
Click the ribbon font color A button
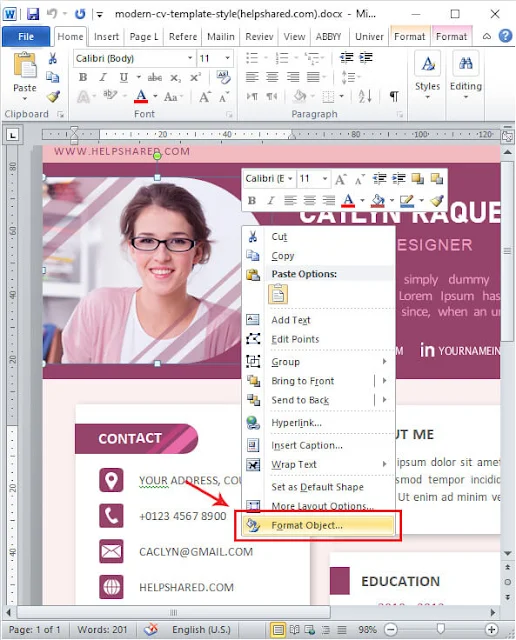(x=141, y=96)
